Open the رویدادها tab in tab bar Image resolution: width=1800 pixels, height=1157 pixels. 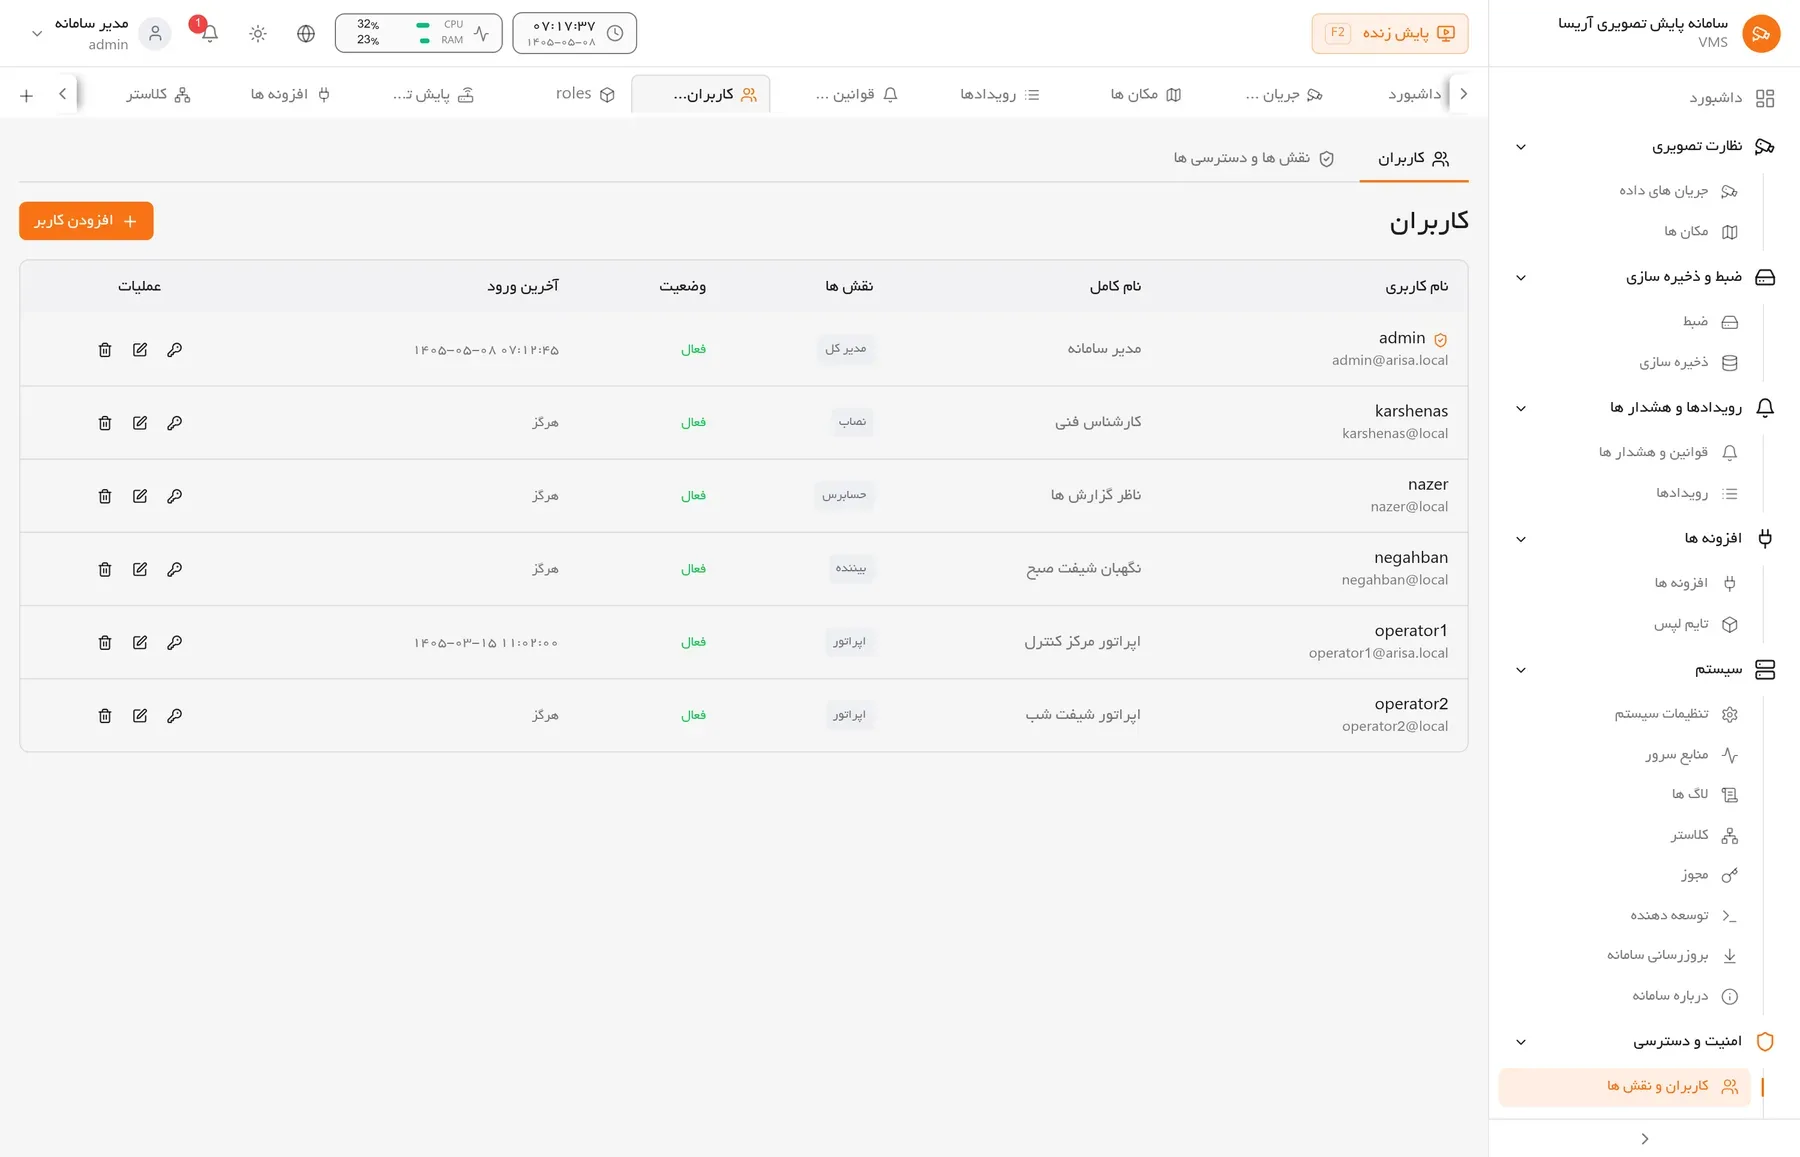1000,94
